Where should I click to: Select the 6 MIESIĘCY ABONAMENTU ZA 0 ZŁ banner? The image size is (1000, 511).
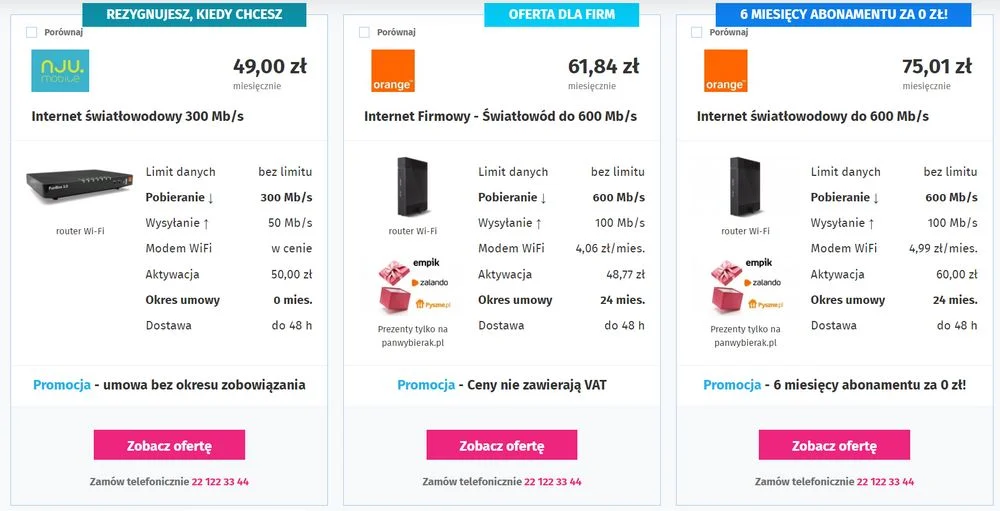click(x=843, y=15)
